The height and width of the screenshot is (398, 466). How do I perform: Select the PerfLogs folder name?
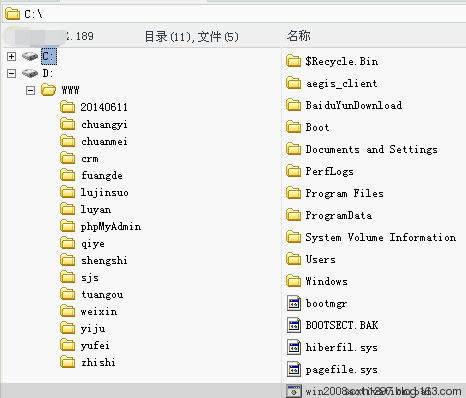click(x=330, y=171)
